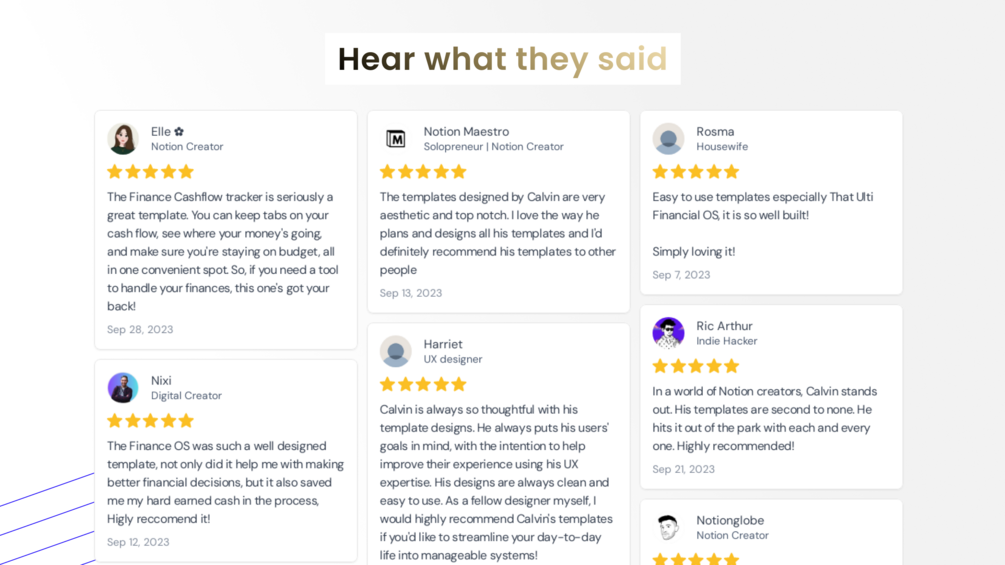Viewport: 1005px width, 565px height.
Task: Click Harriet's review text about template designs
Action: (496, 482)
